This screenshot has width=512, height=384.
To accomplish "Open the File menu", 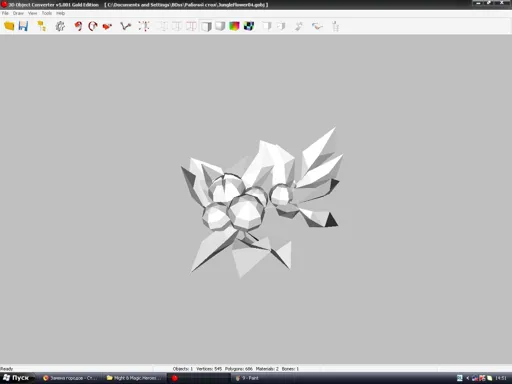I will pos(5,13).
